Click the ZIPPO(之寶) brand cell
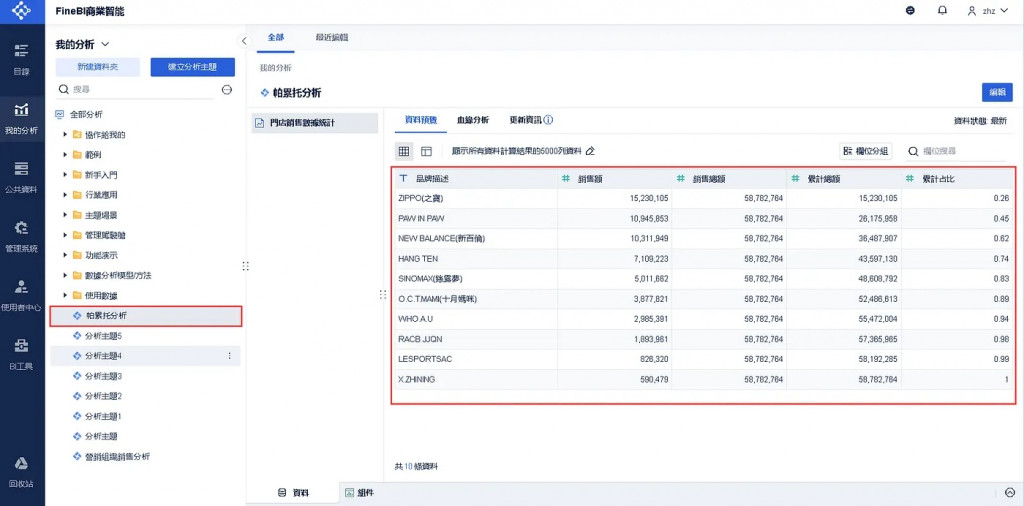The height and width of the screenshot is (506, 1024). (x=476, y=198)
